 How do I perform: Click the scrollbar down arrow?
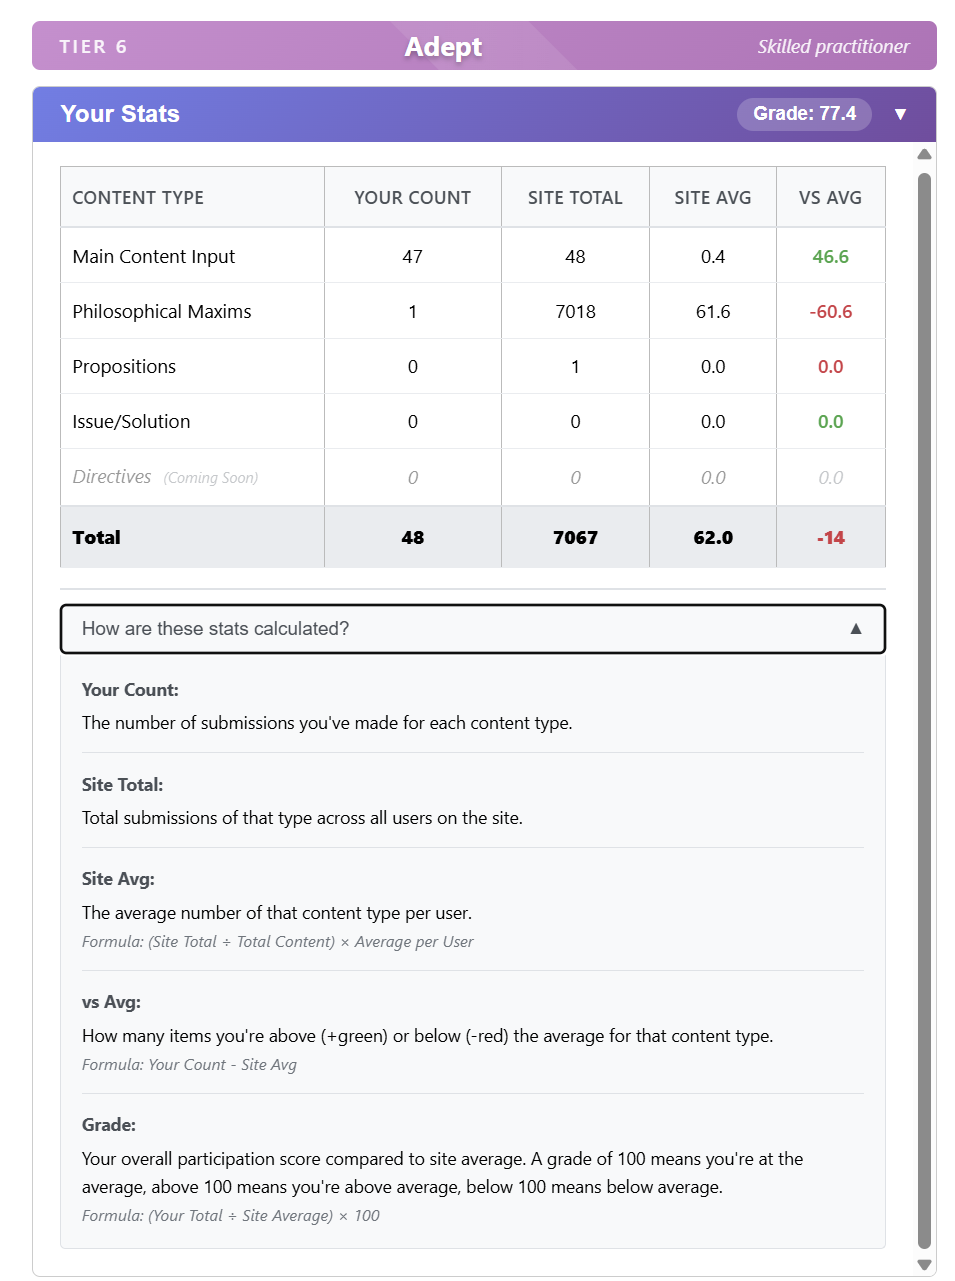point(924,1265)
